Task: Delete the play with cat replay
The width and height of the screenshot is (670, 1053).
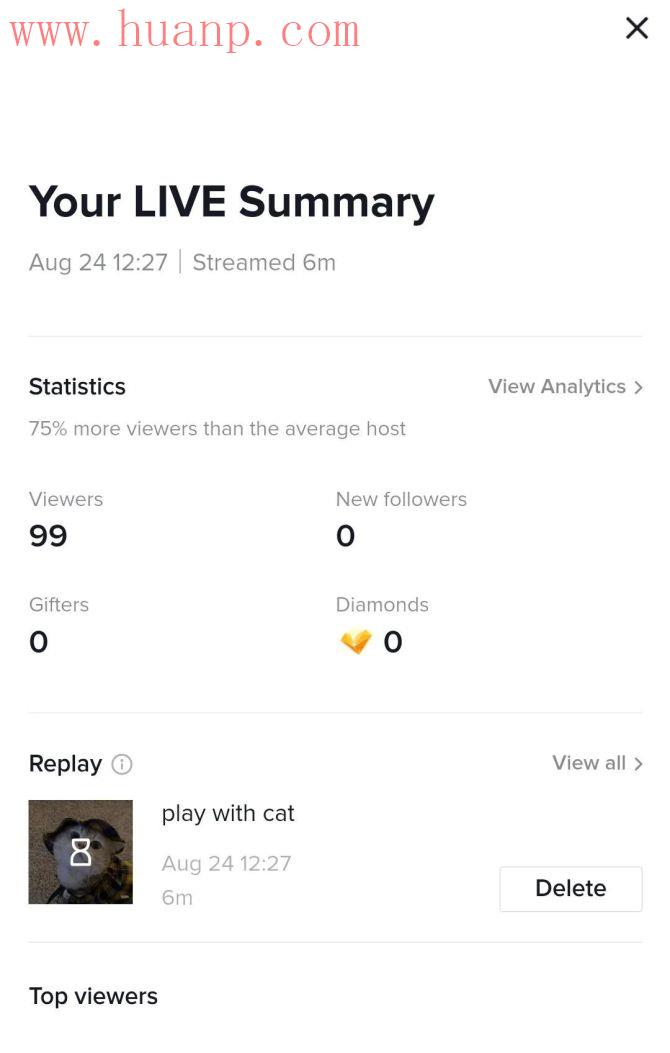Action: click(x=571, y=888)
